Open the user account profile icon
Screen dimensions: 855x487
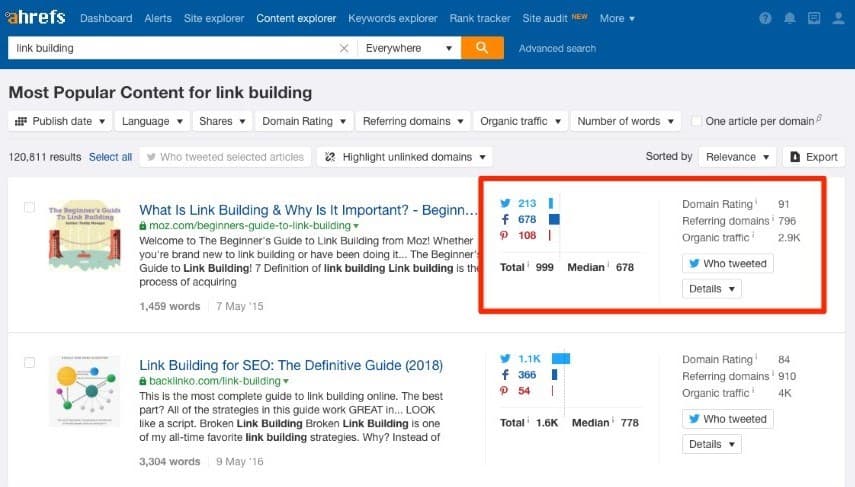point(838,19)
